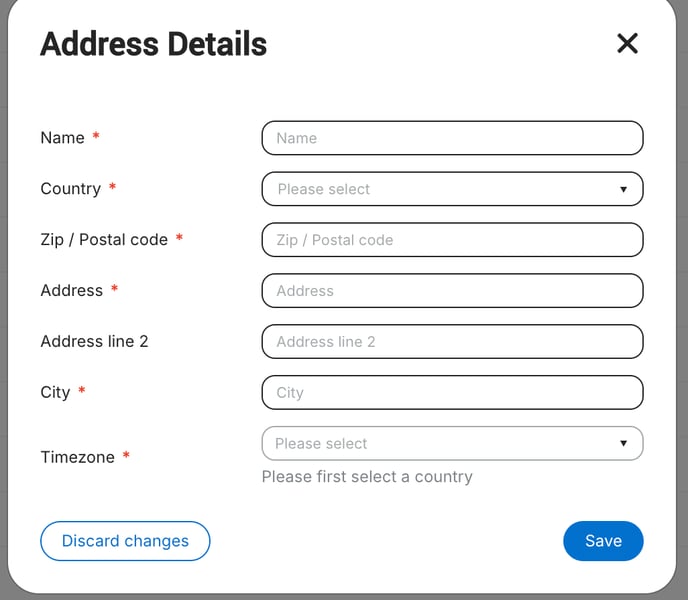Click the Timezone dropdown arrow icon

tap(623, 443)
